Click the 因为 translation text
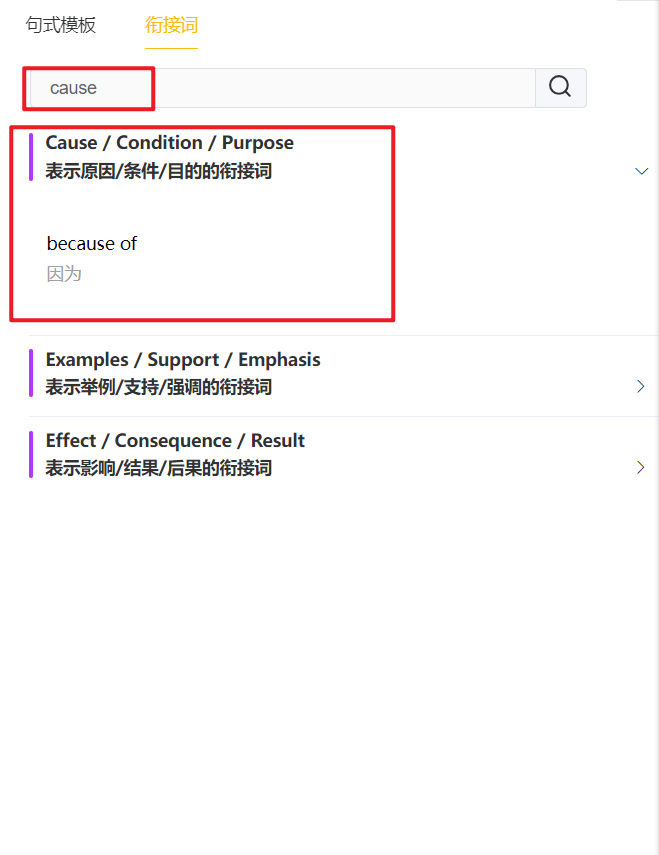Screen dimensions: 659x855 (x=64, y=273)
